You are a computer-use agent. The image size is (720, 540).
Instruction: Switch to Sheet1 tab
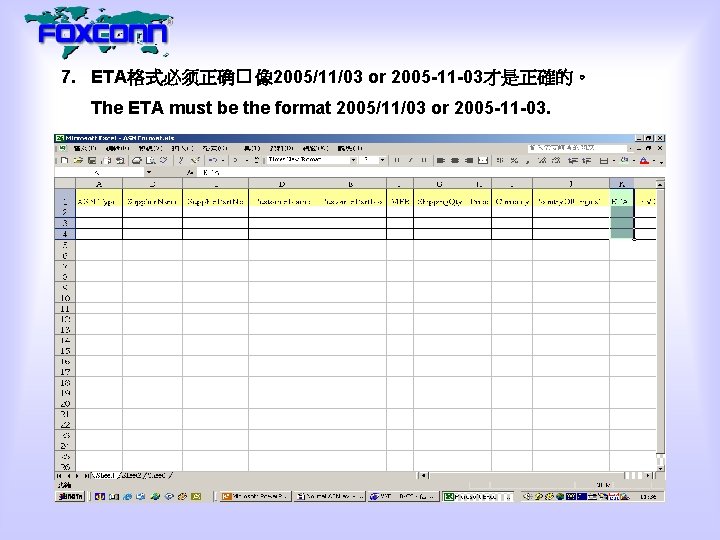[x=104, y=476]
